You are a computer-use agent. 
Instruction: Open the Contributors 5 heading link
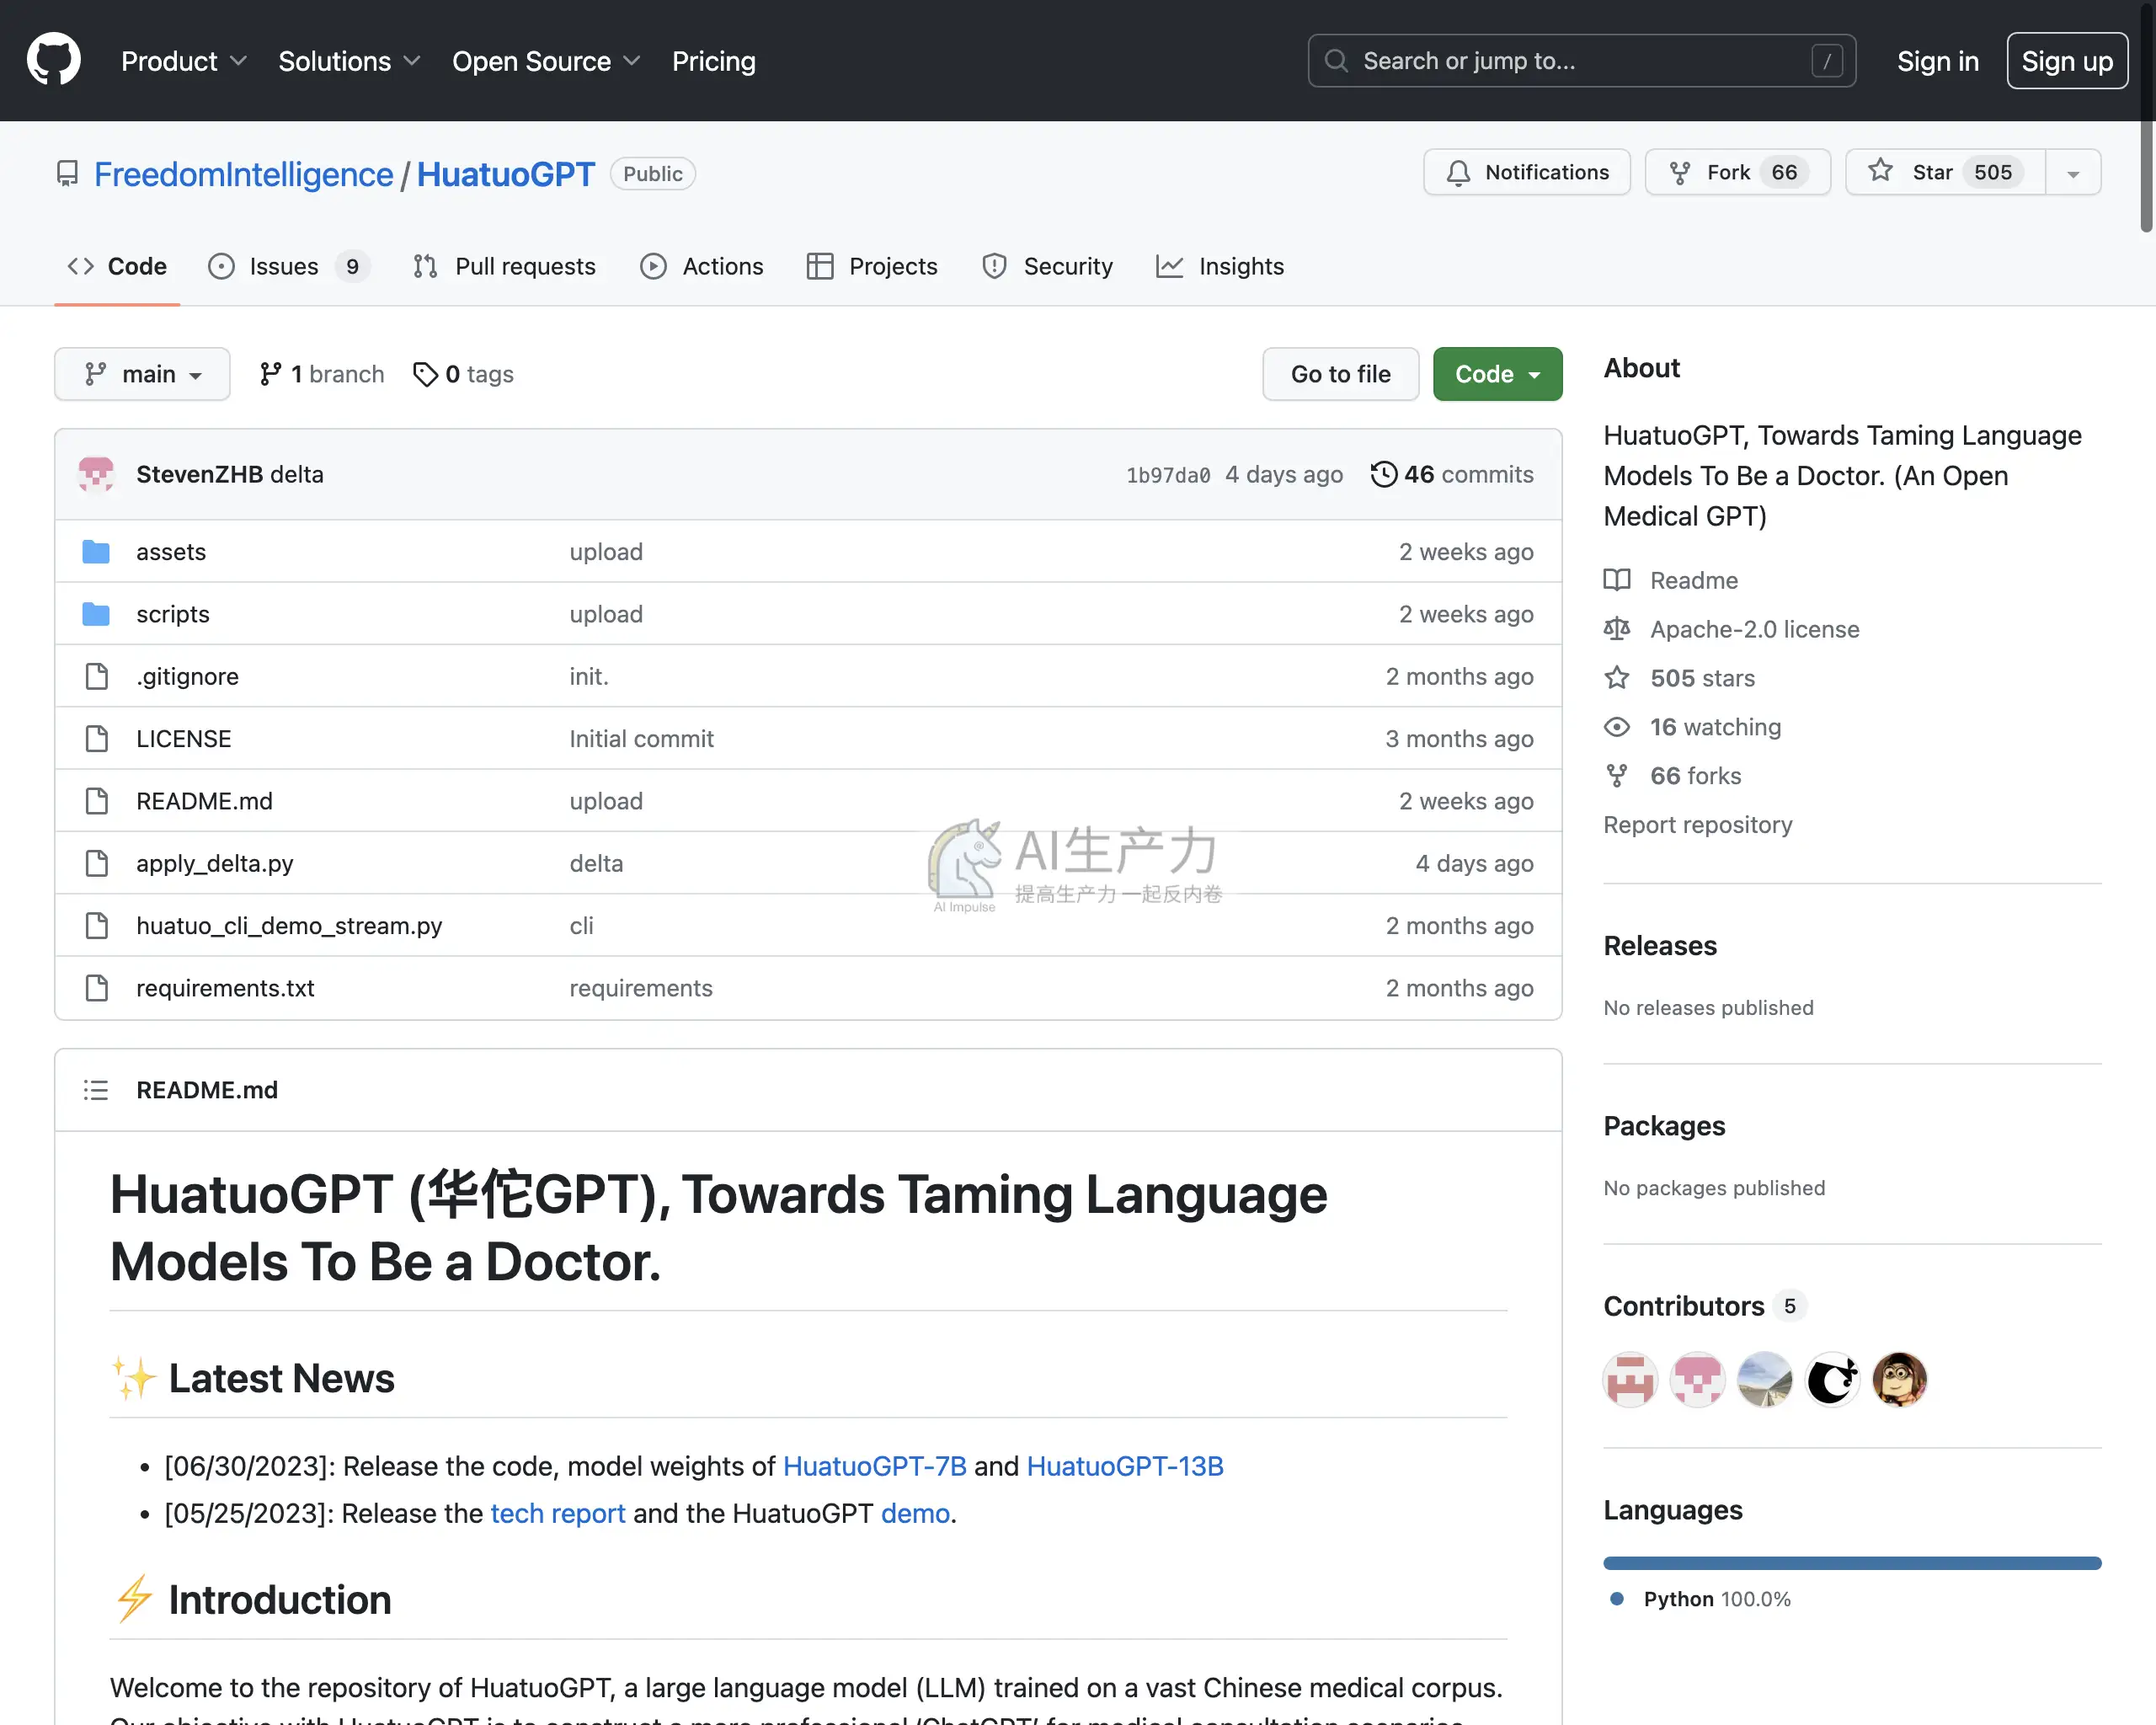click(x=1704, y=1306)
